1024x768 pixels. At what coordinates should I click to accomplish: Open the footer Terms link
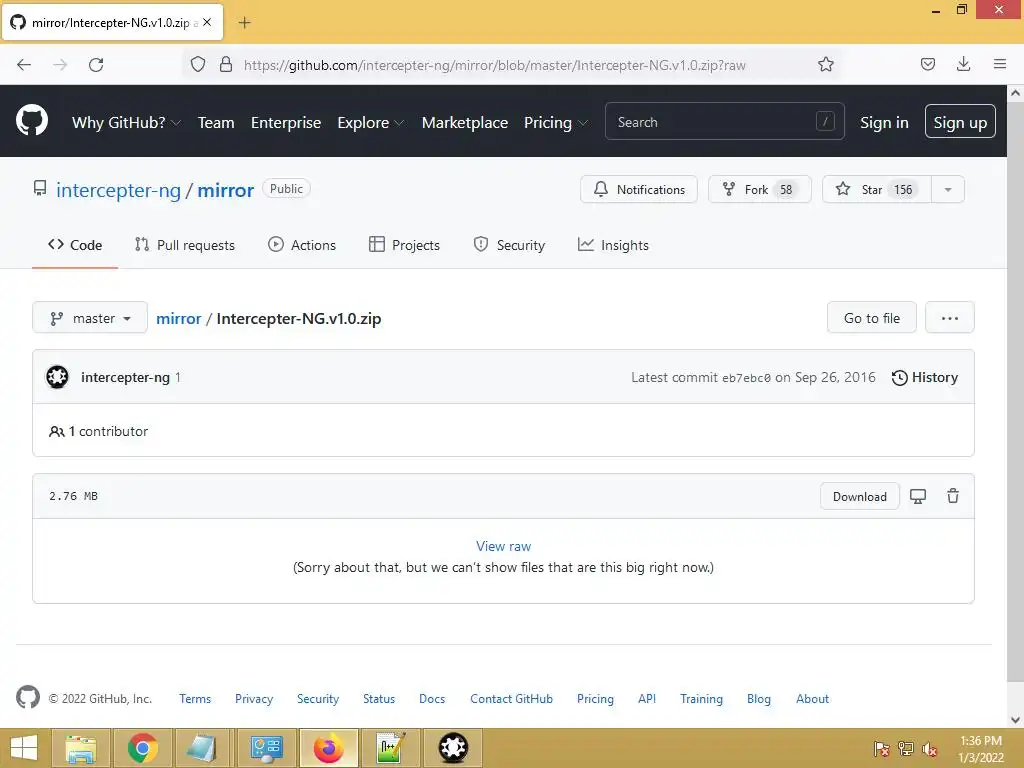point(195,698)
